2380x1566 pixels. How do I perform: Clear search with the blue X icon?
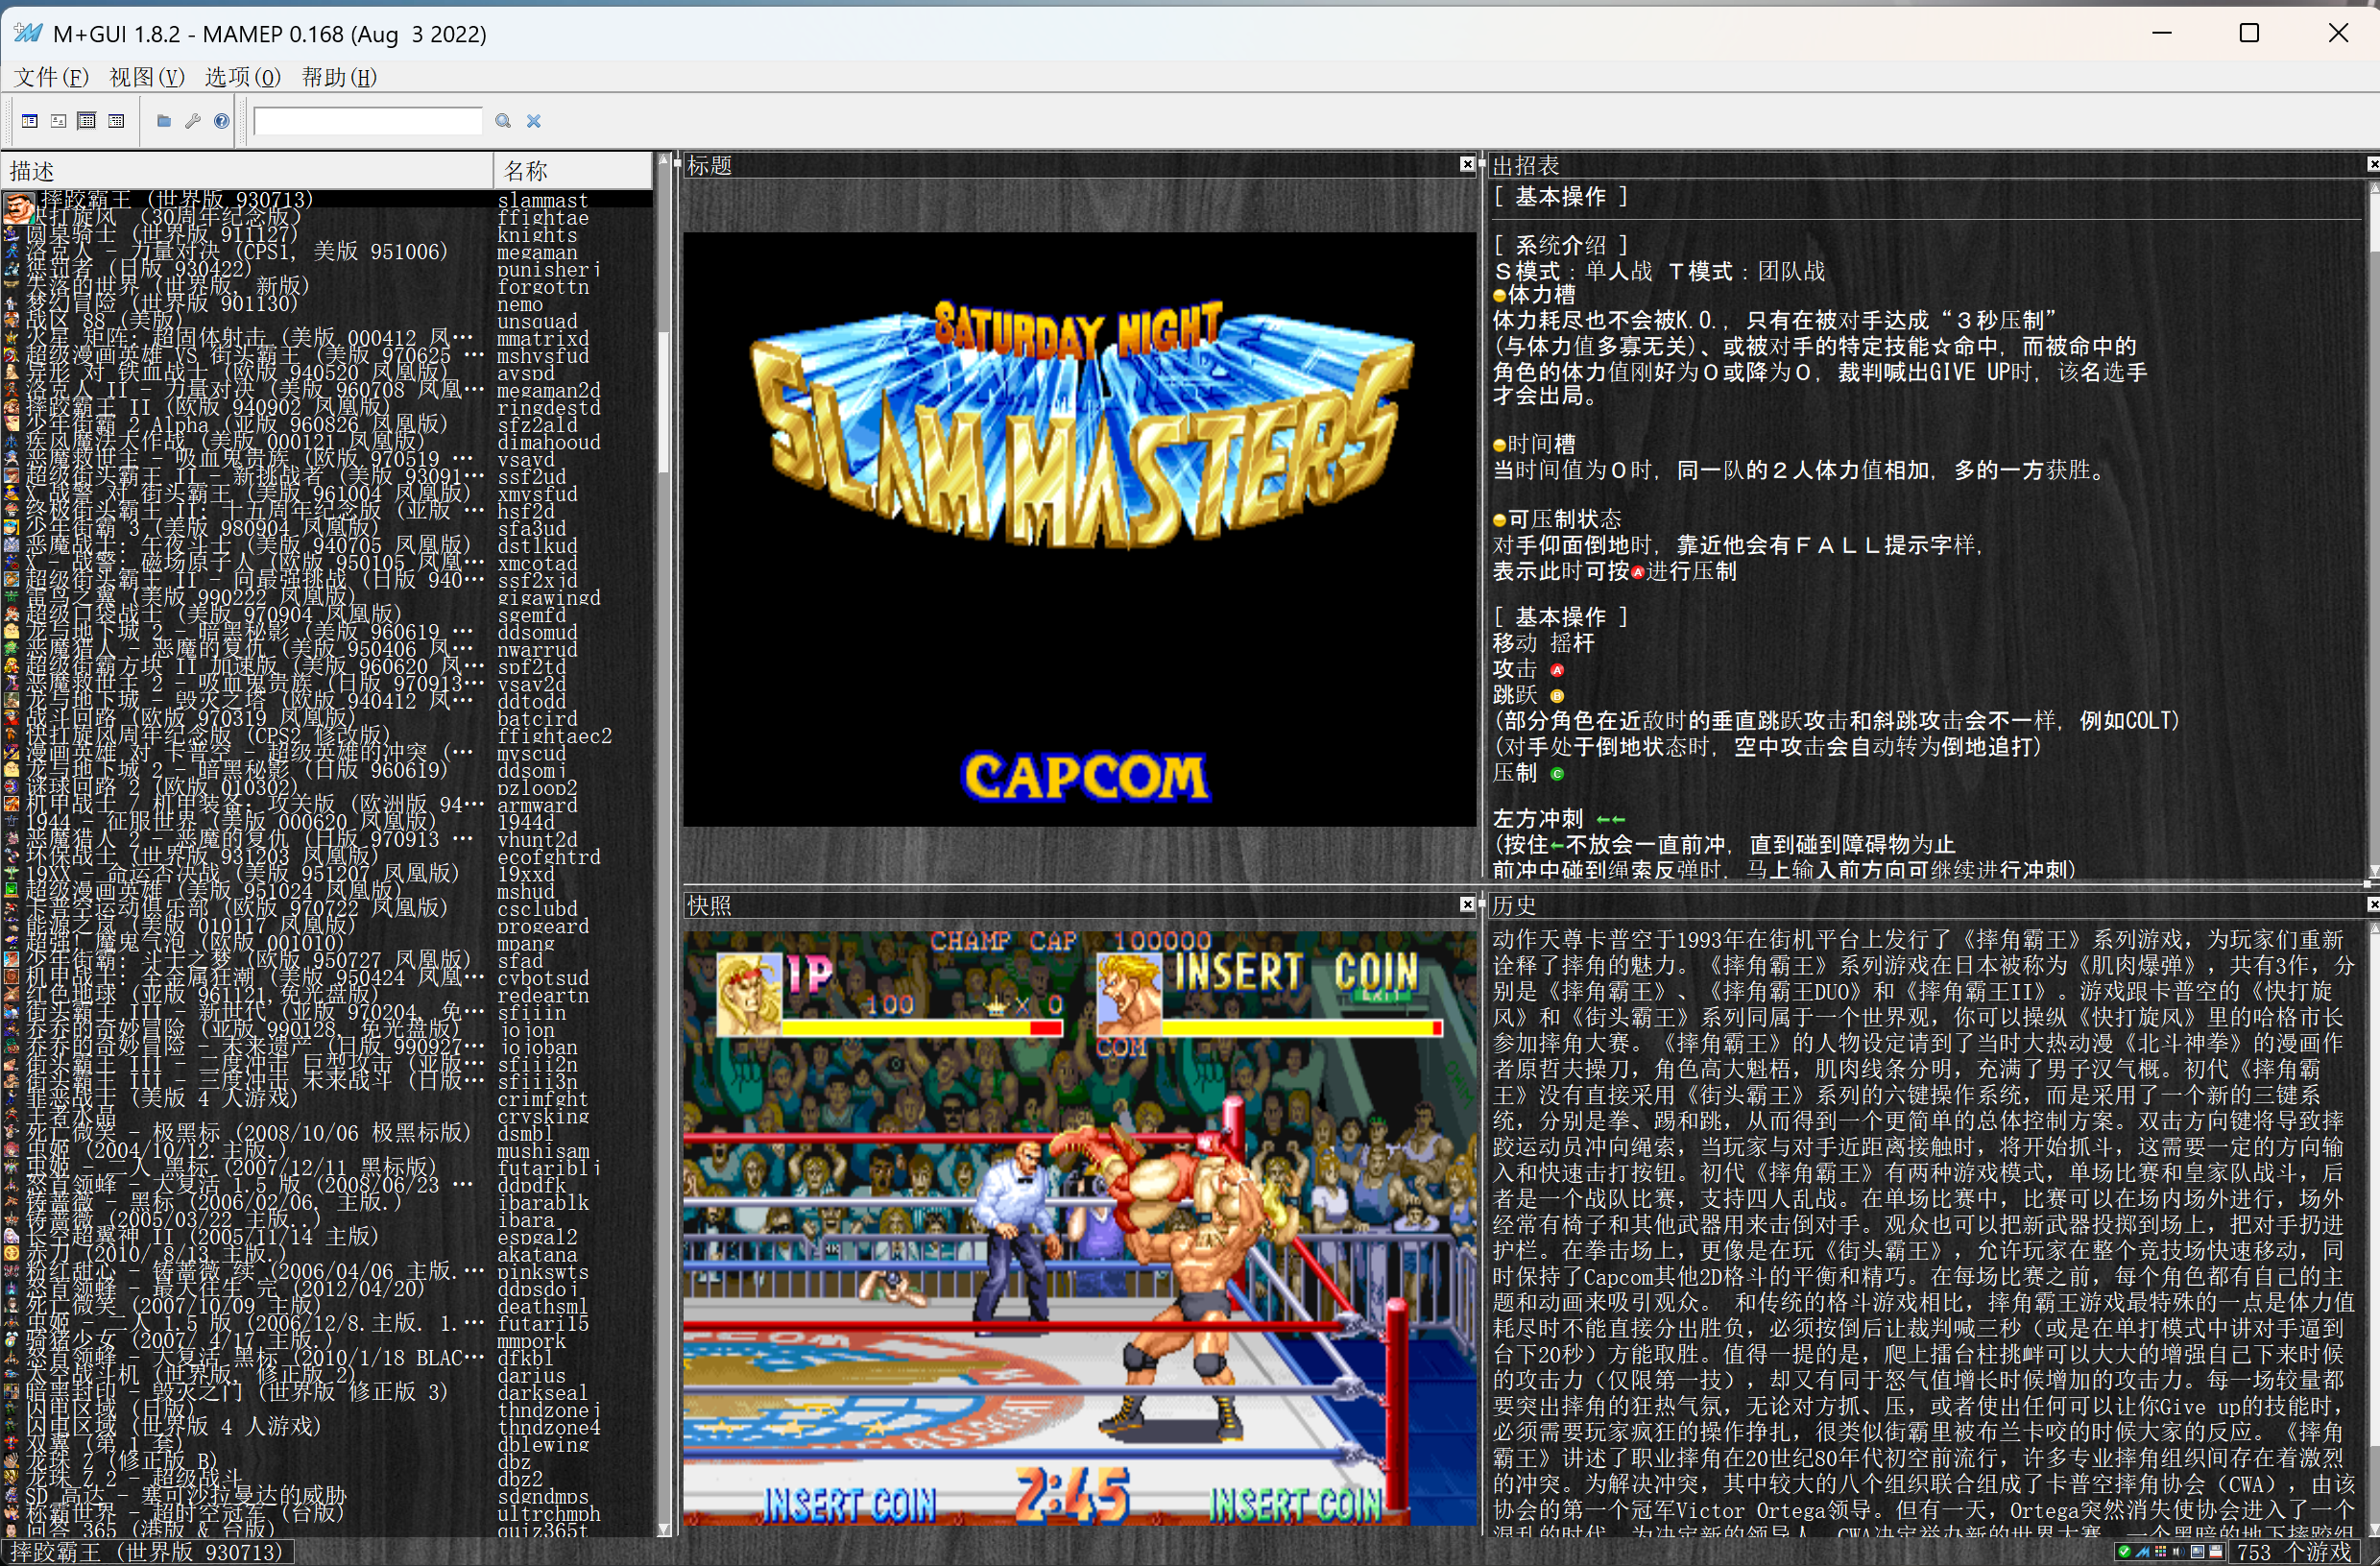tap(534, 121)
